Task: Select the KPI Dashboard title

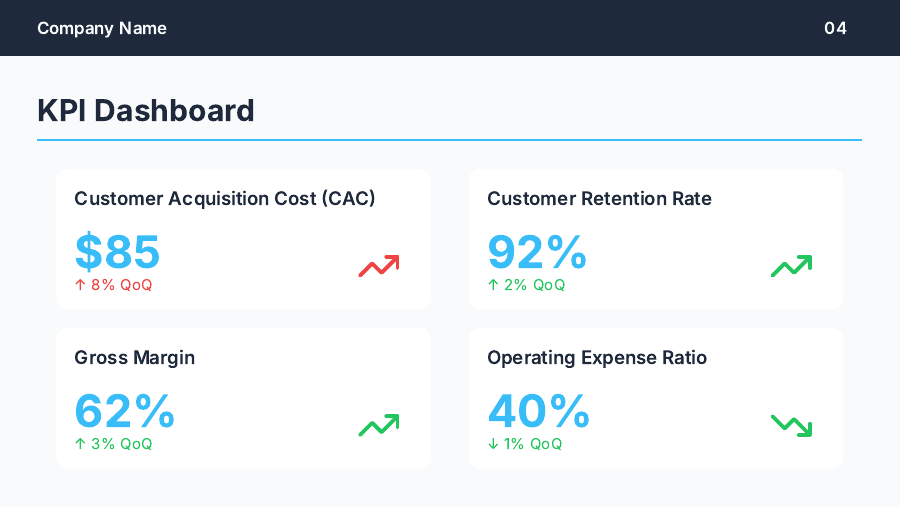Action: pos(146,110)
